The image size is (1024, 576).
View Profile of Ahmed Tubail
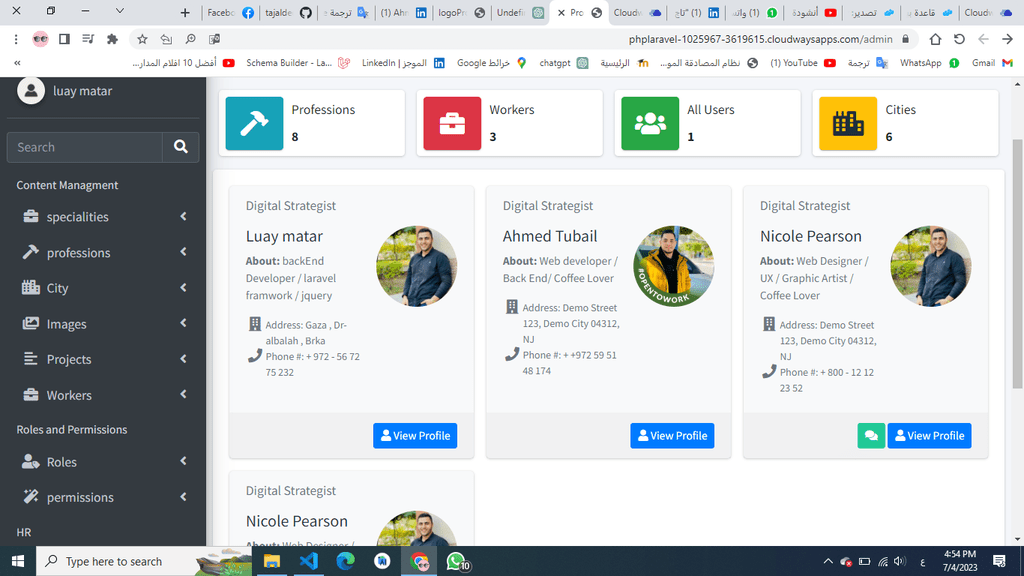672,436
